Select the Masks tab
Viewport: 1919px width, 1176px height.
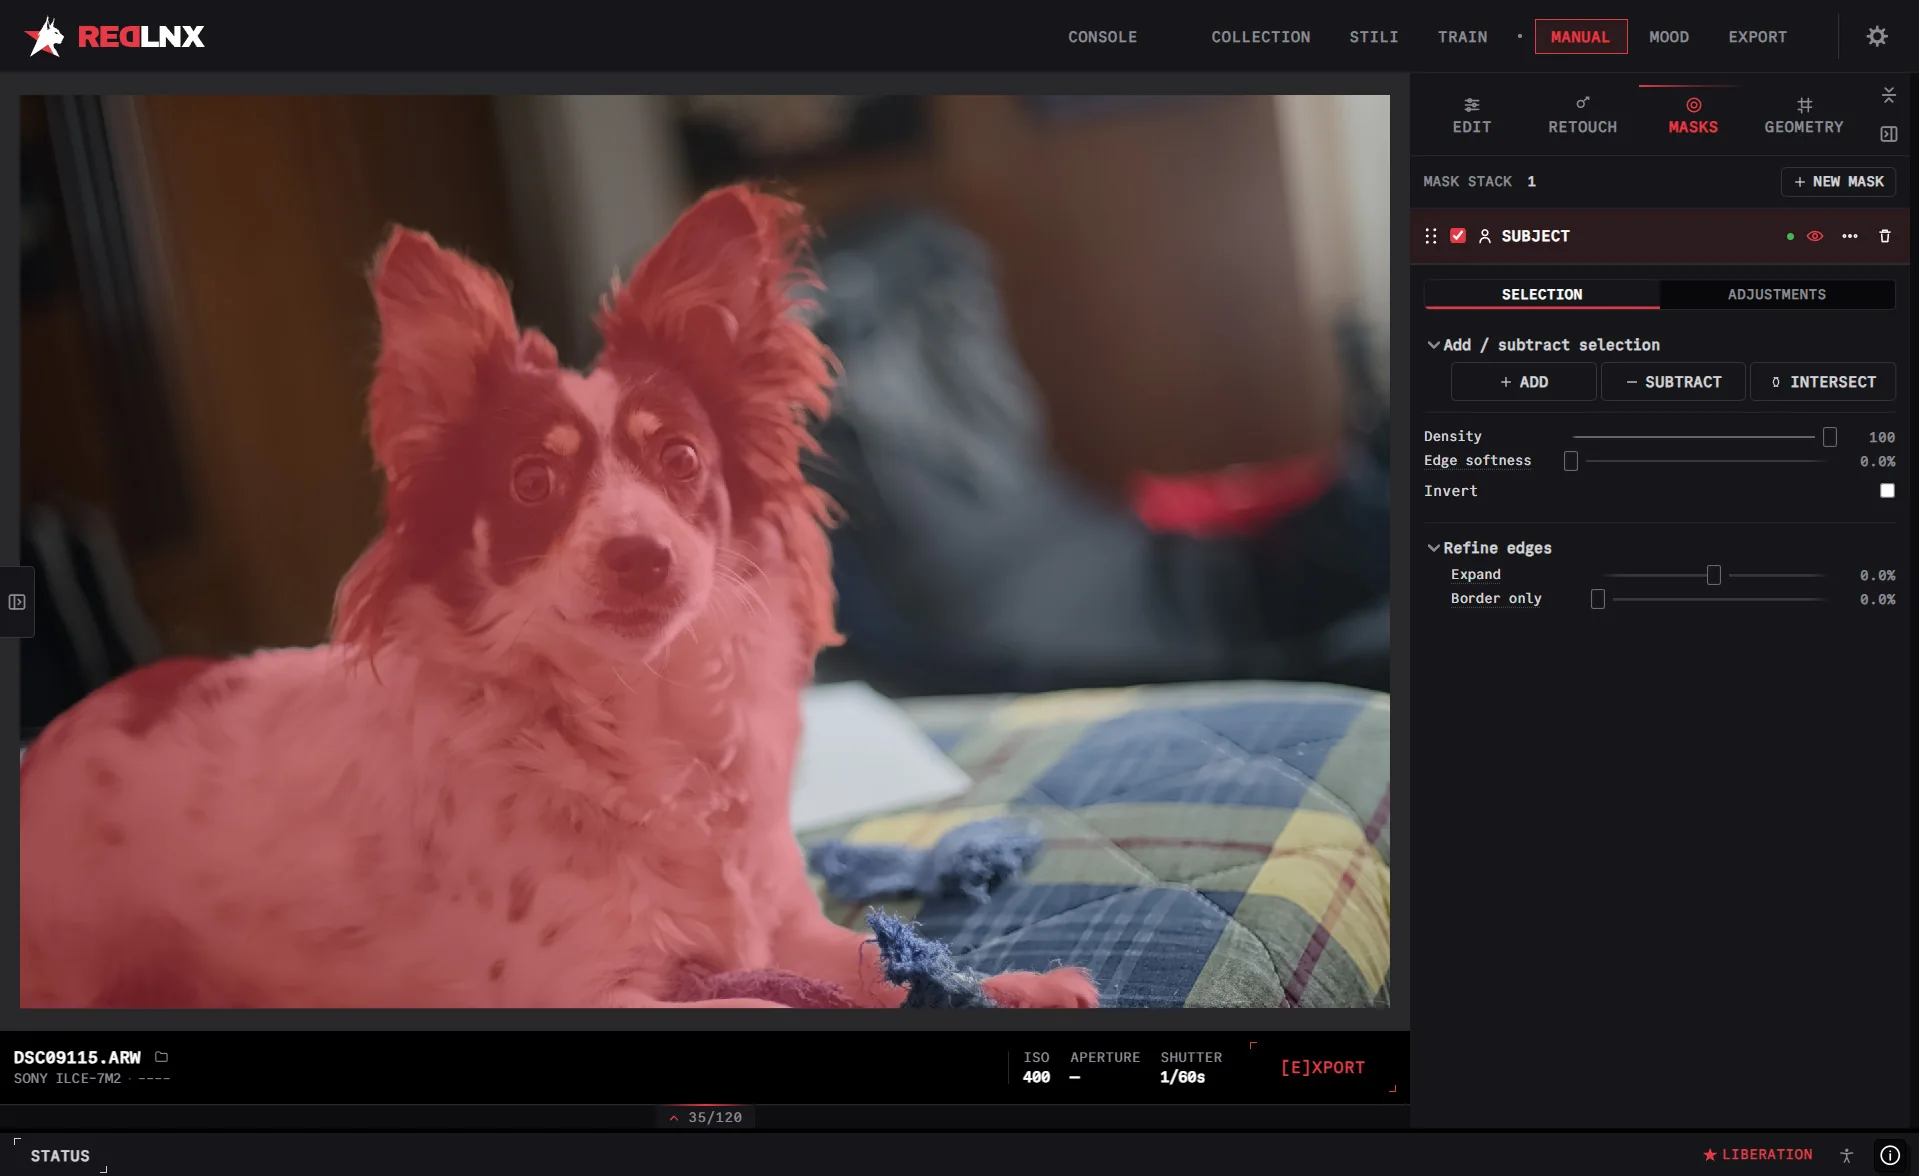click(1693, 116)
